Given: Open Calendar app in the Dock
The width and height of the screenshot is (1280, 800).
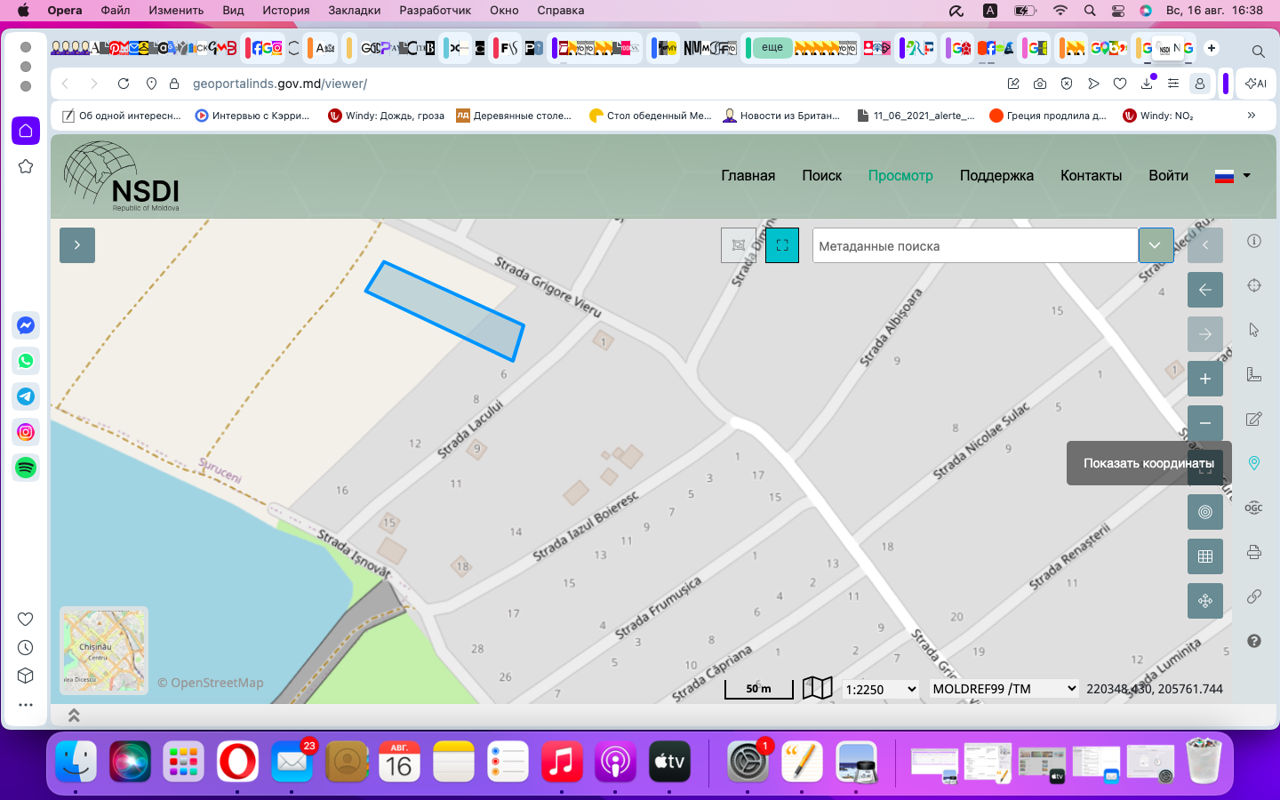Looking at the screenshot, I should (400, 762).
